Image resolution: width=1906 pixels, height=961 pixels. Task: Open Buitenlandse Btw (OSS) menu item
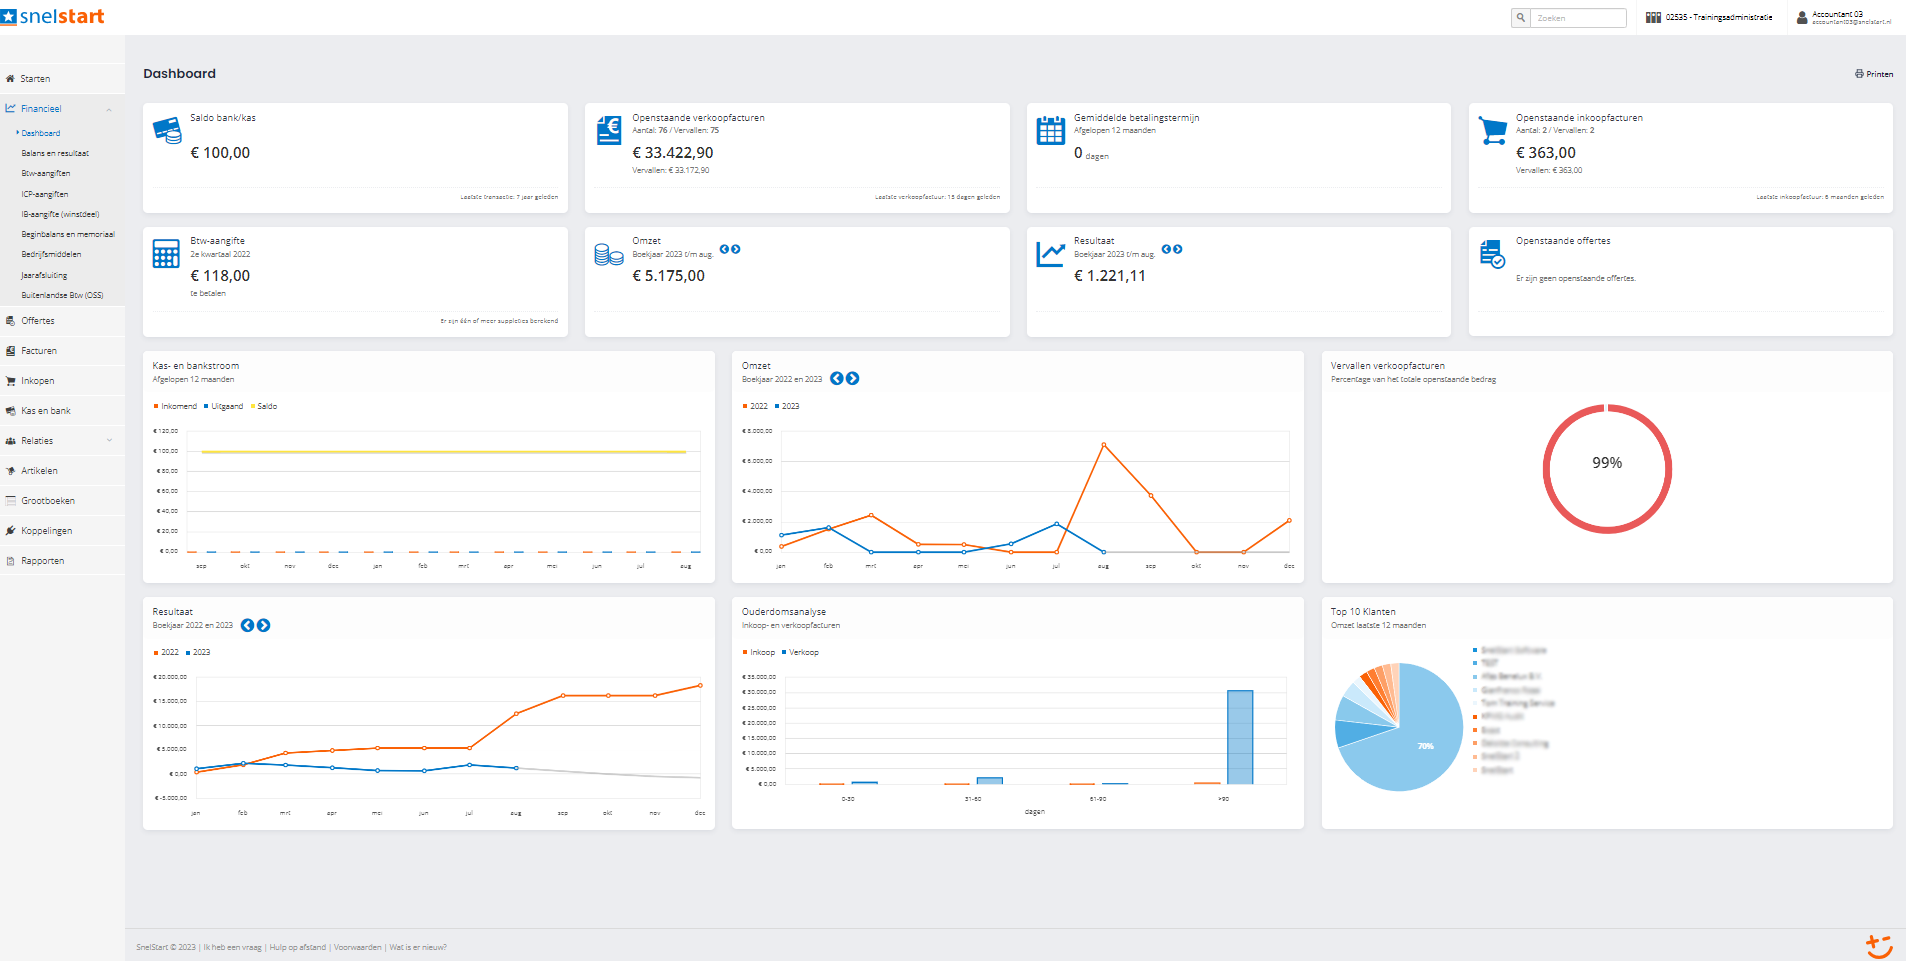pos(62,295)
